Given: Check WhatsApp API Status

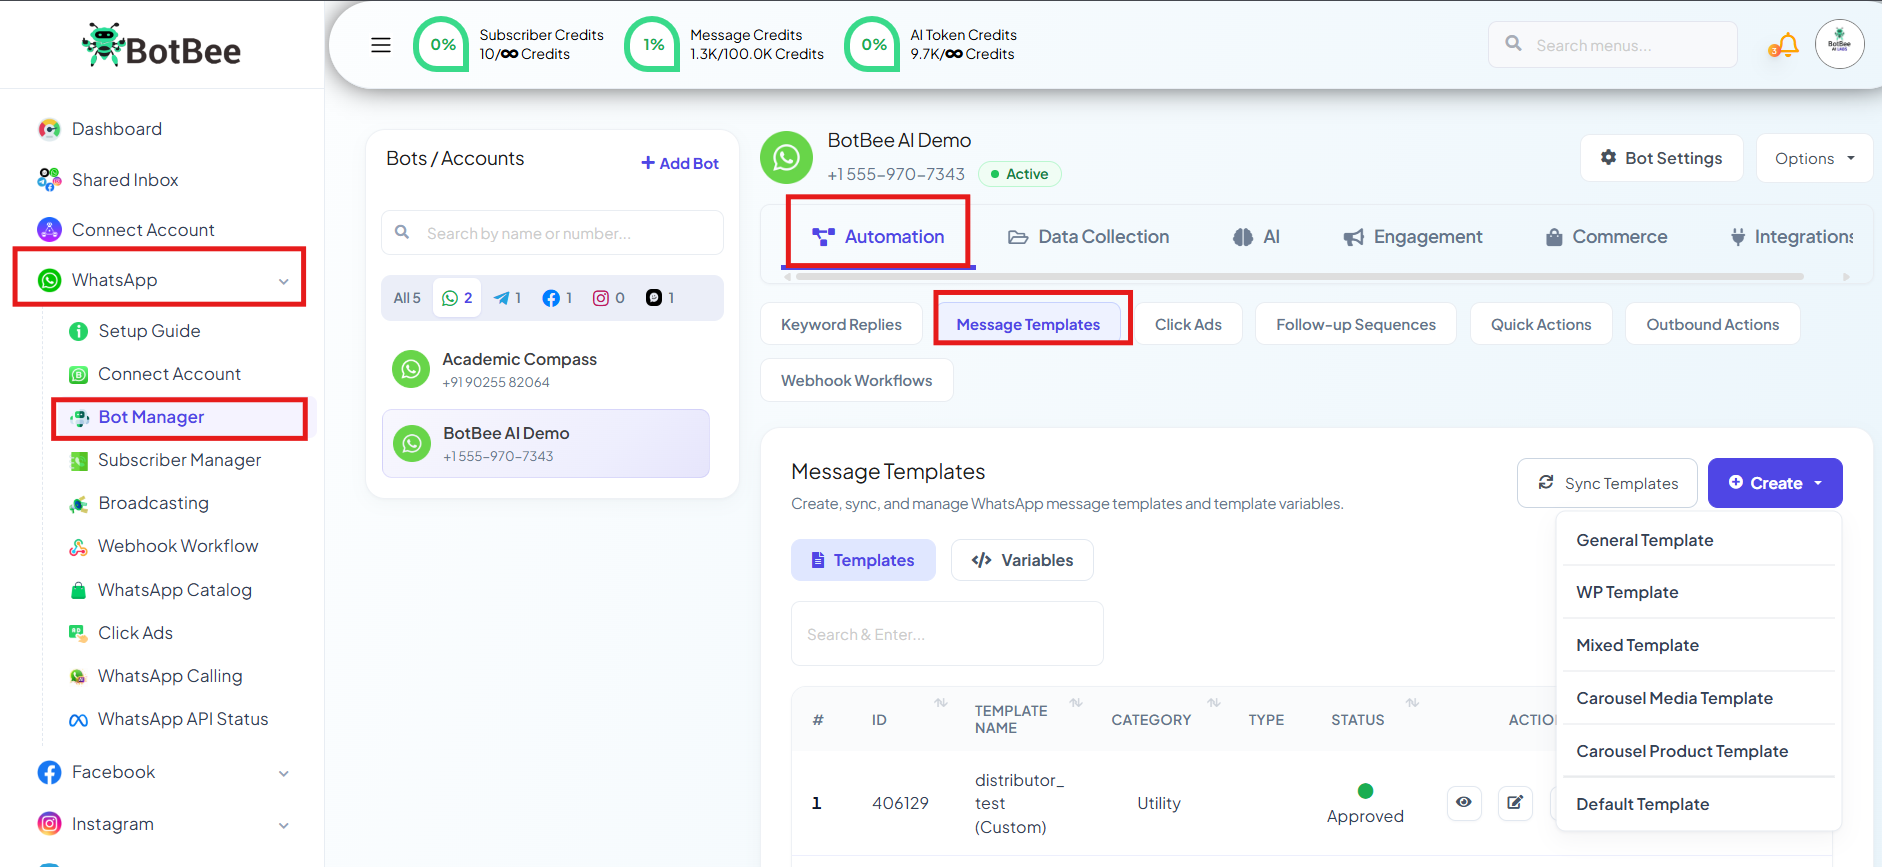Looking at the screenshot, I should coord(183,719).
